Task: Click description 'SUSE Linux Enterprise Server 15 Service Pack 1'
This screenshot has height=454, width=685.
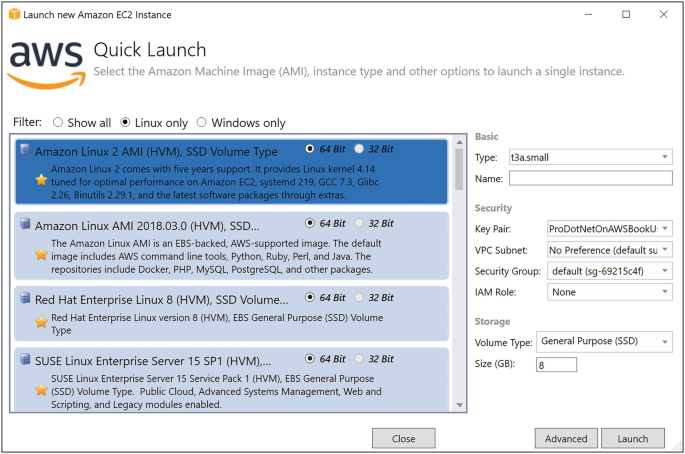Action: 216,392
